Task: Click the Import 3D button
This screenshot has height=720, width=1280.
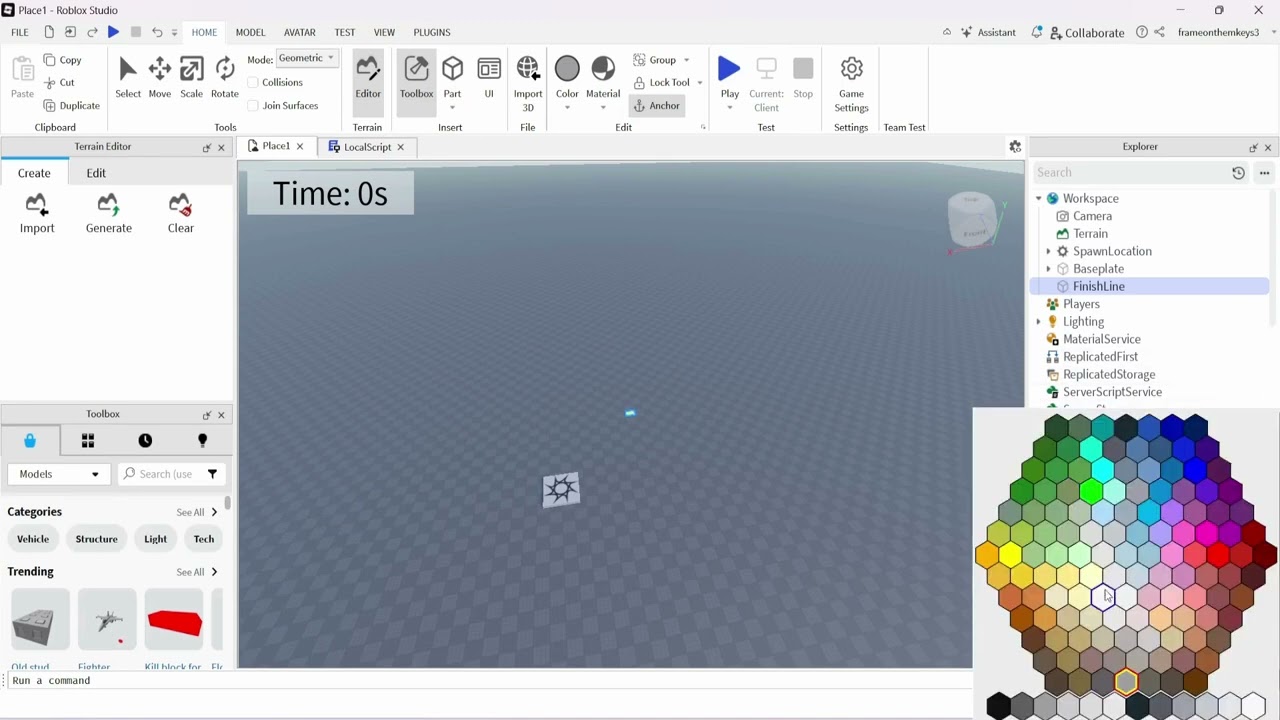Action: click(x=528, y=84)
